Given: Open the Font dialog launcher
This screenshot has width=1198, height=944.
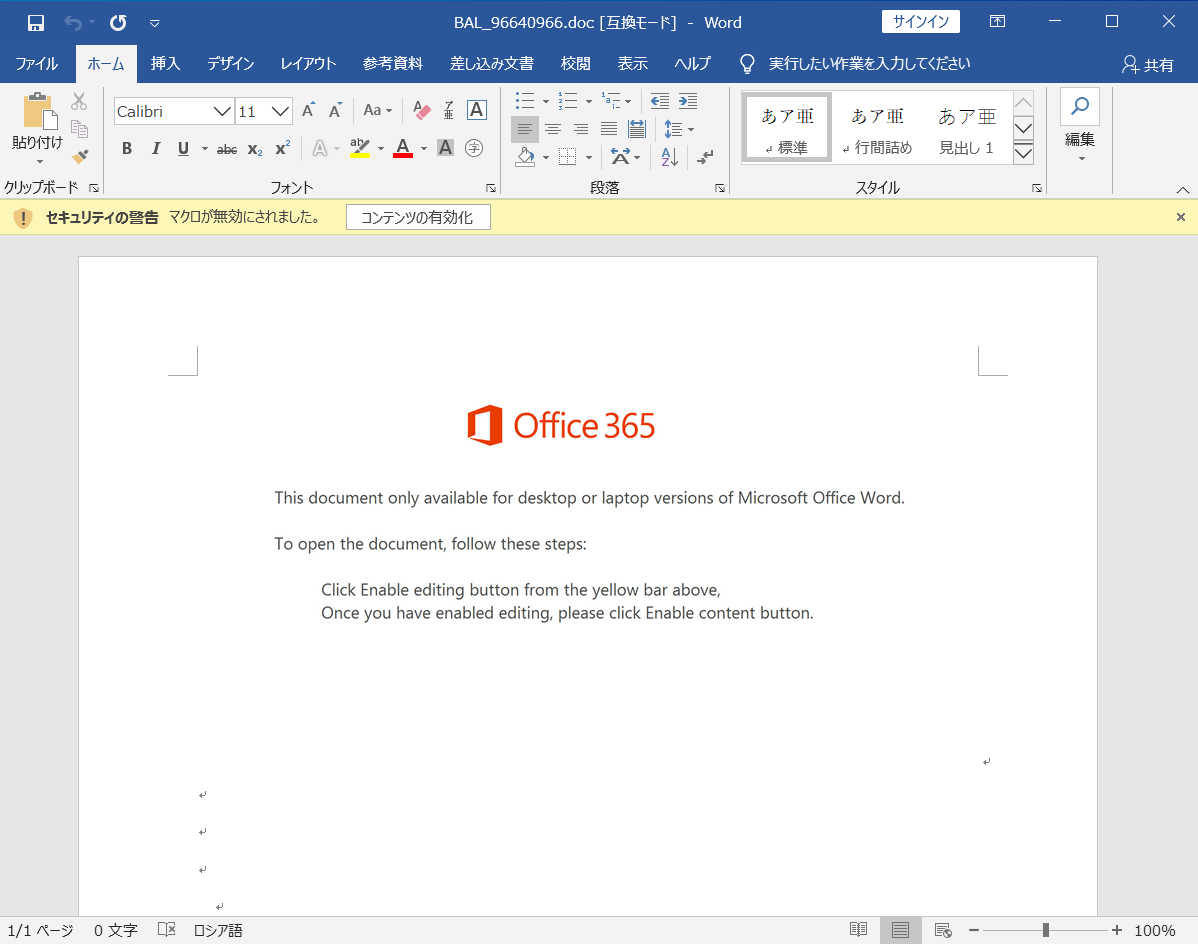Looking at the screenshot, I should [491, 188].
